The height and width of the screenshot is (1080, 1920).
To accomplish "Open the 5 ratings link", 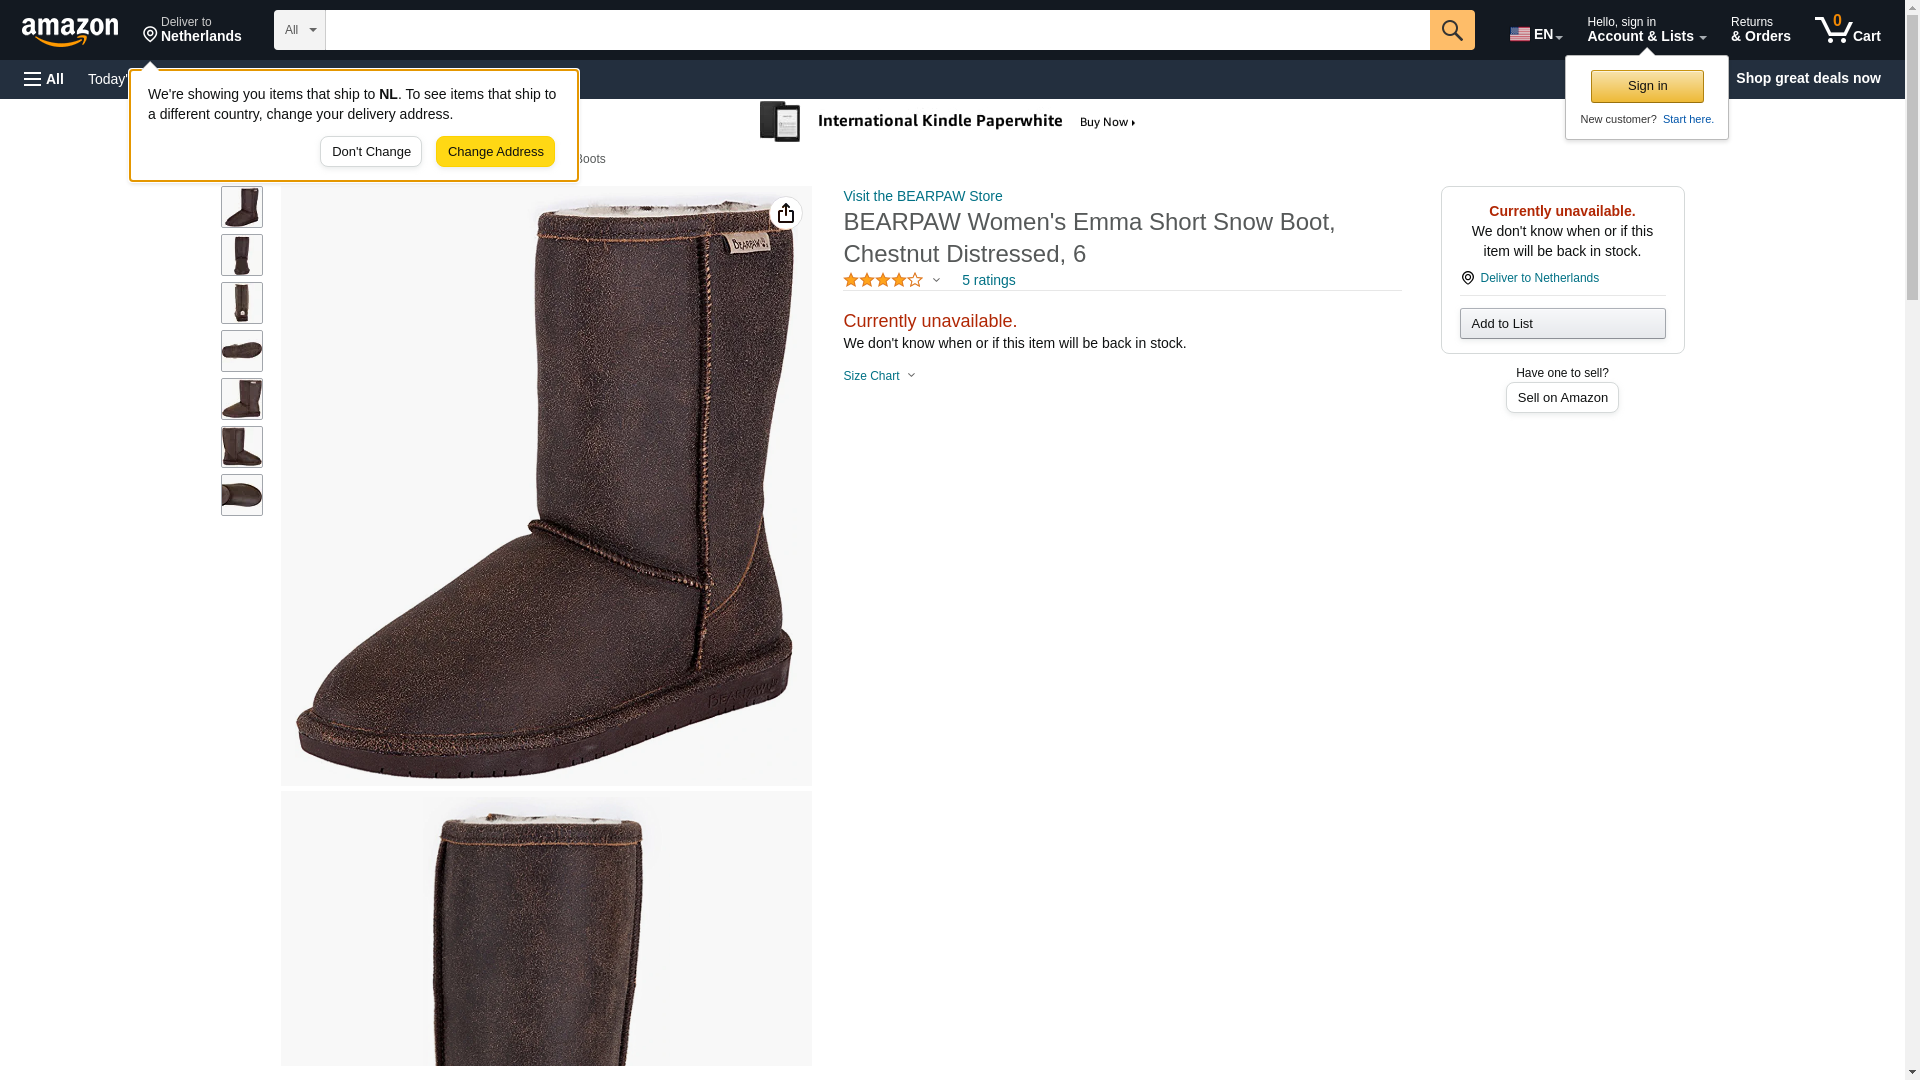I will 988,280.
